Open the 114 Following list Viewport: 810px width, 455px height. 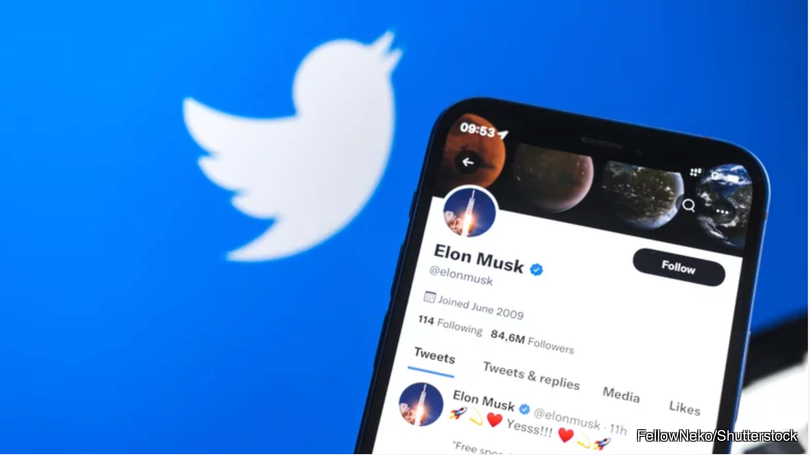(449, 325)
